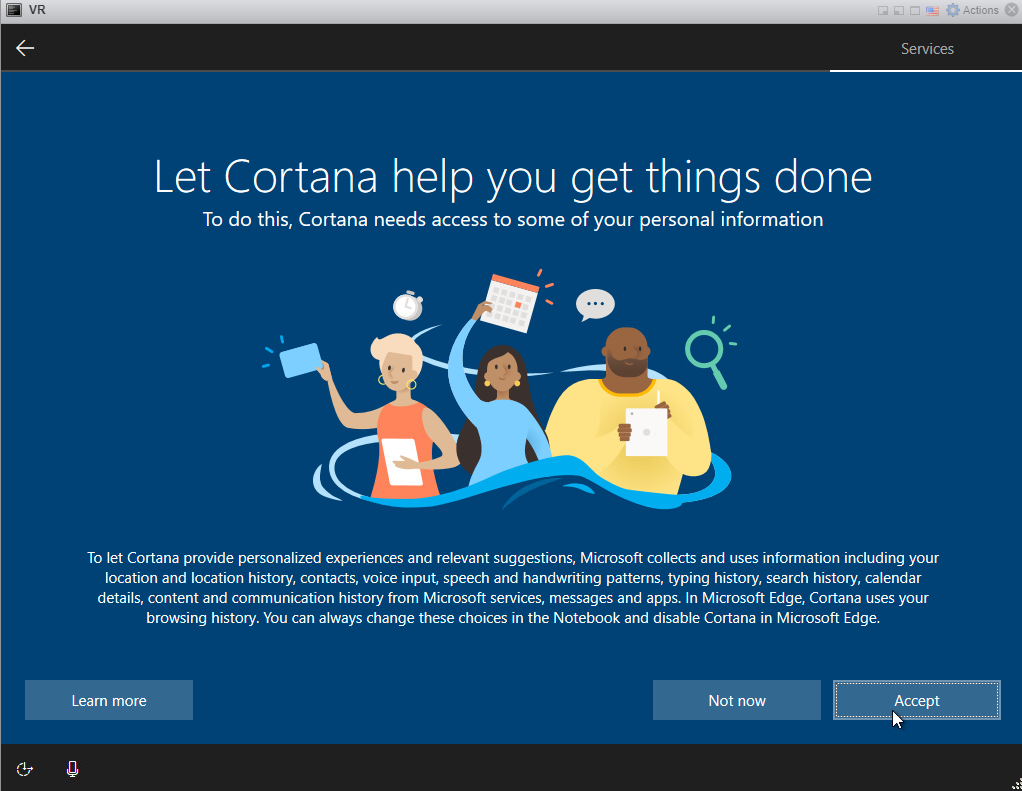Screen dimensions: 1022x791
Task: Click the Not now button
Action: pyautogui.click(x=737, y=700)
